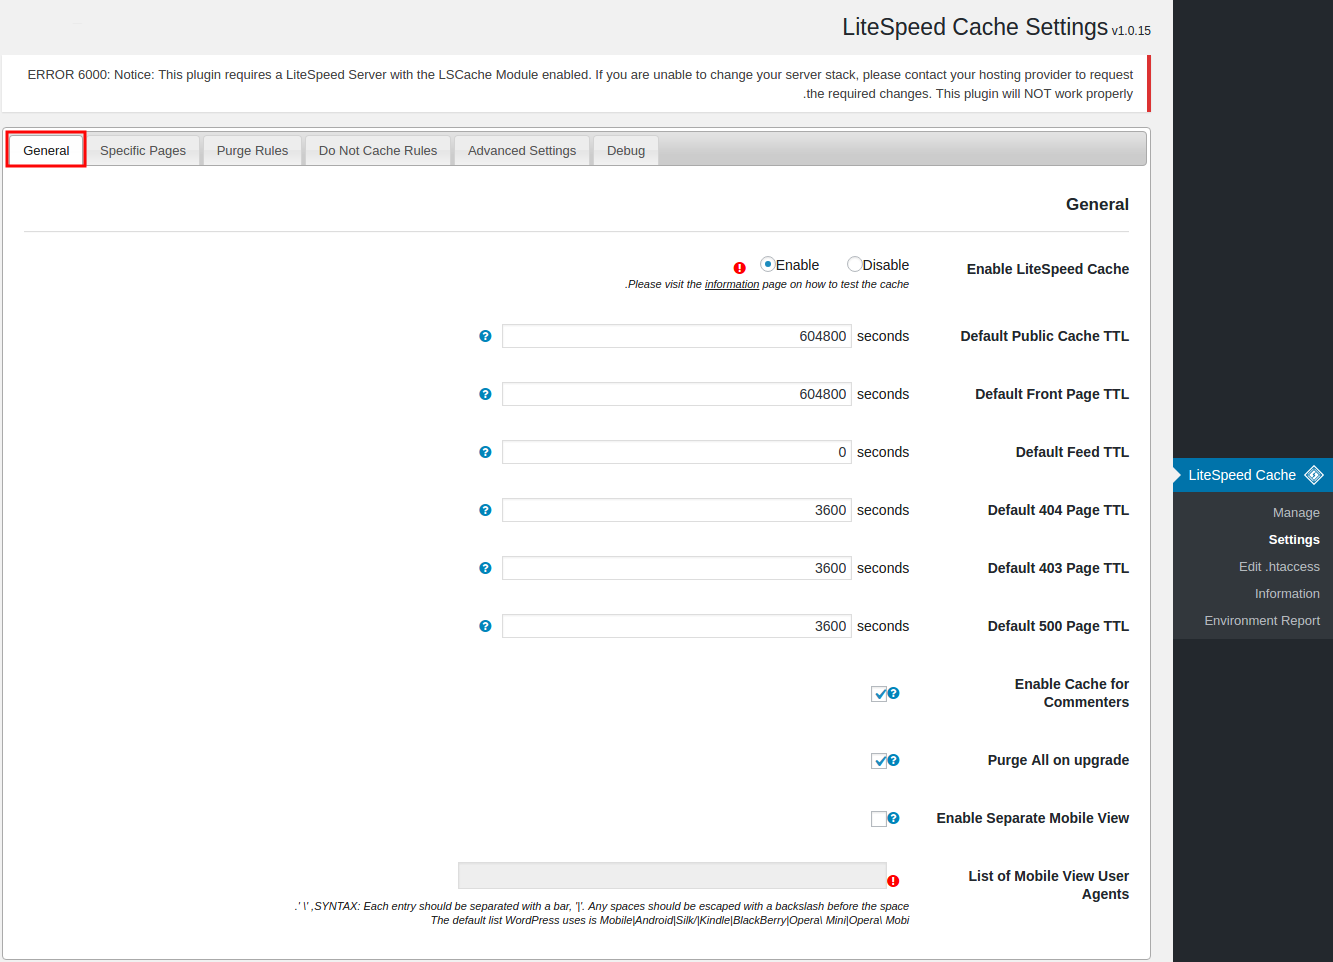This screenshot has width=1333, height=962.
Task: Uncheck the Purge All on upgrade checkbox
Action: point(879,761)
